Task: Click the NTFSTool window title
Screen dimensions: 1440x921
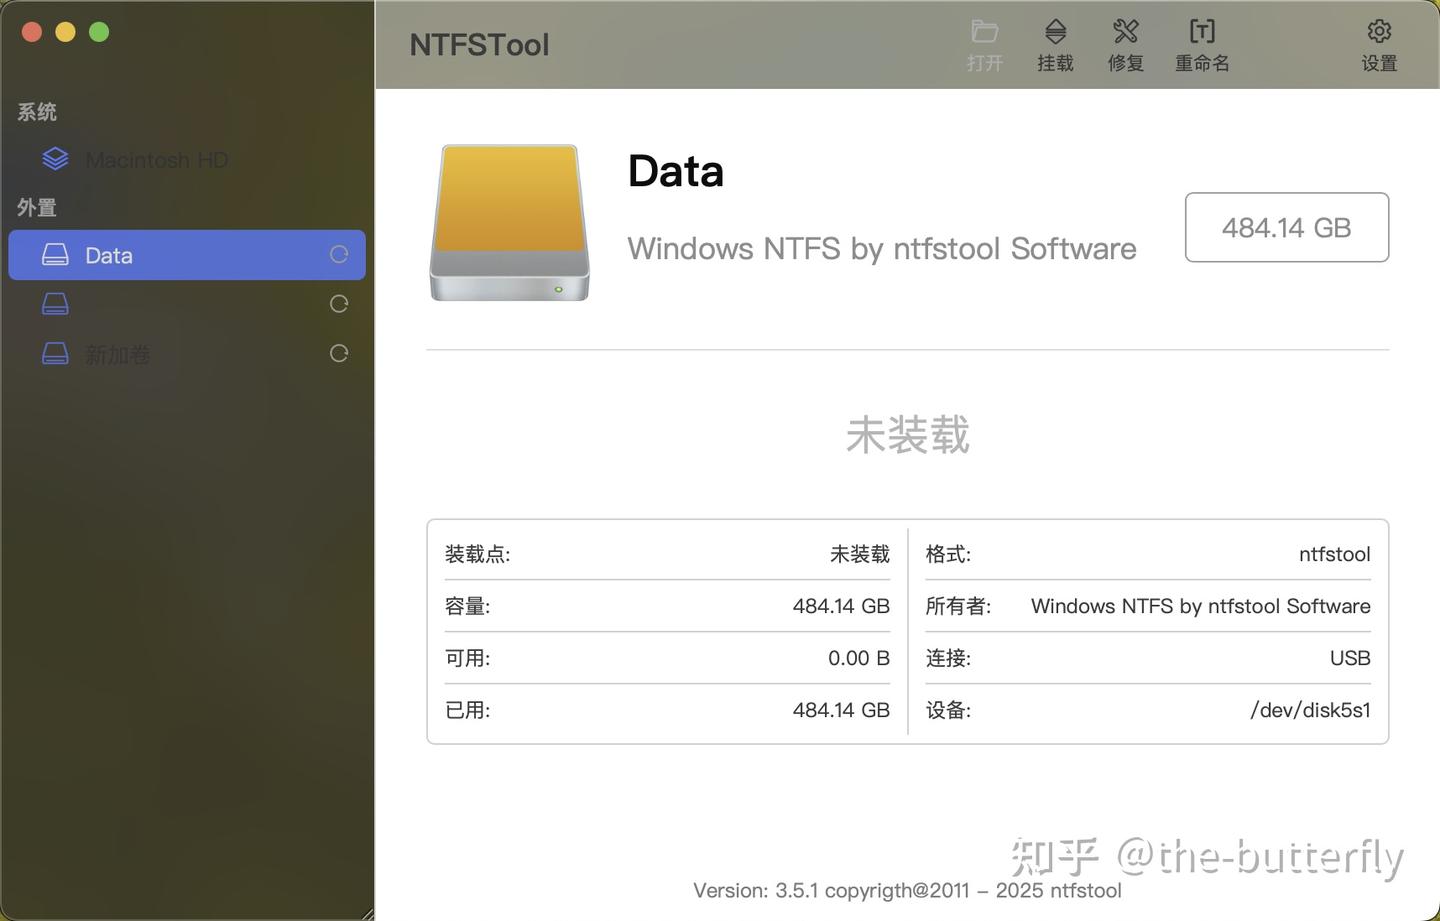Action: pos(479,44)
